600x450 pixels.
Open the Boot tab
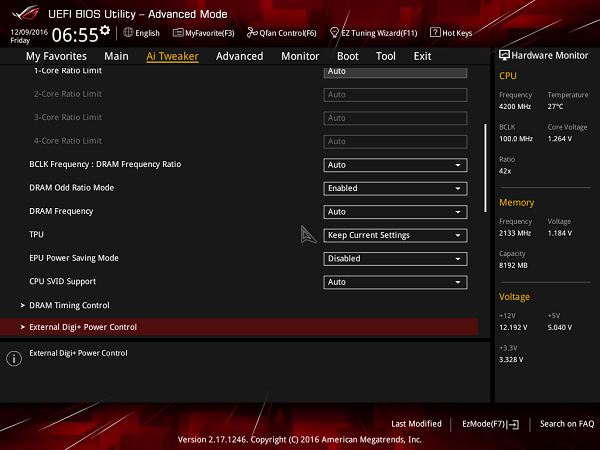(x=347, y=56)
